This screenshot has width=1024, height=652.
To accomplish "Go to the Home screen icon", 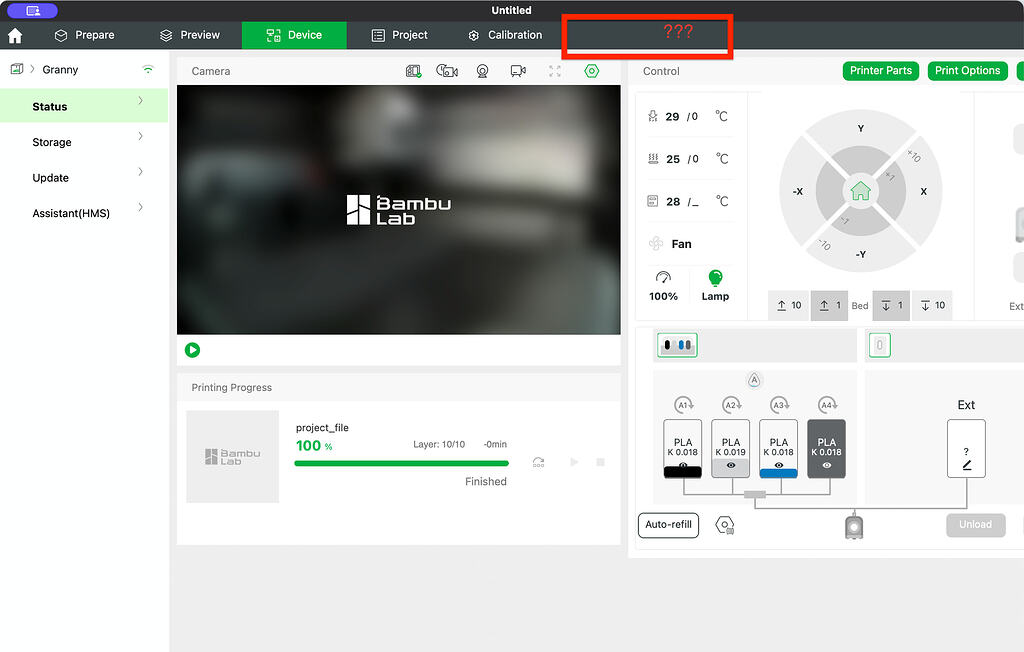I will 15,35.
